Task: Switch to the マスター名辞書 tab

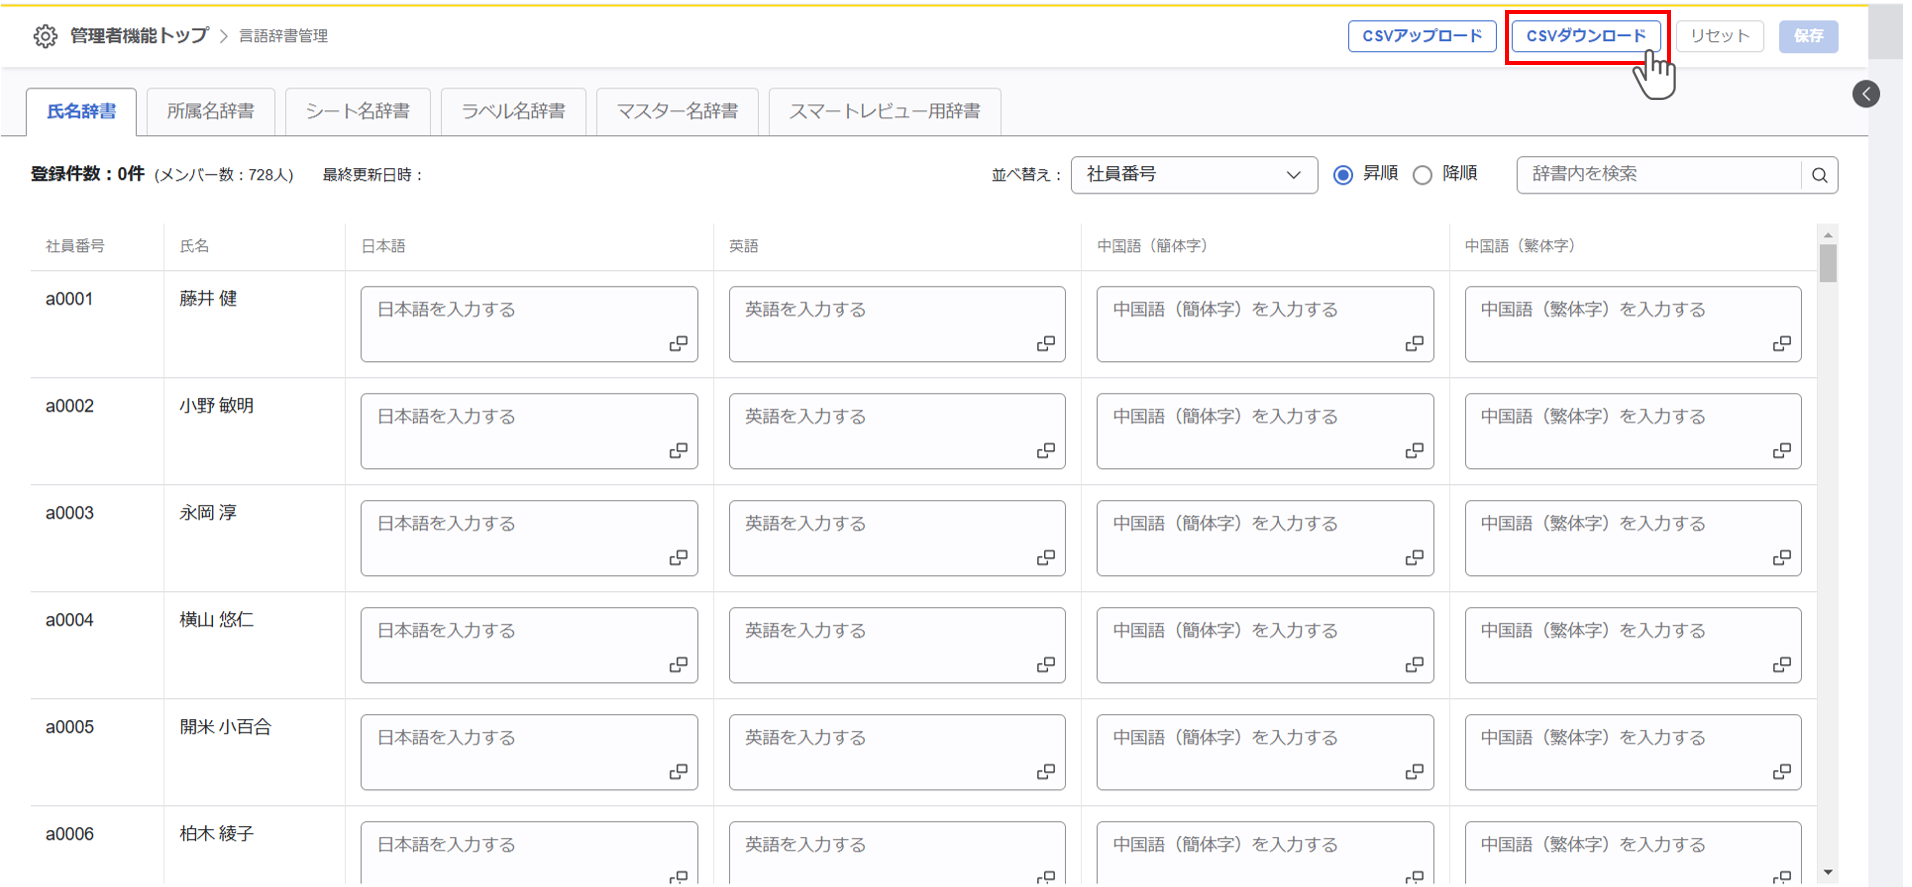Action: click(677, 111)
